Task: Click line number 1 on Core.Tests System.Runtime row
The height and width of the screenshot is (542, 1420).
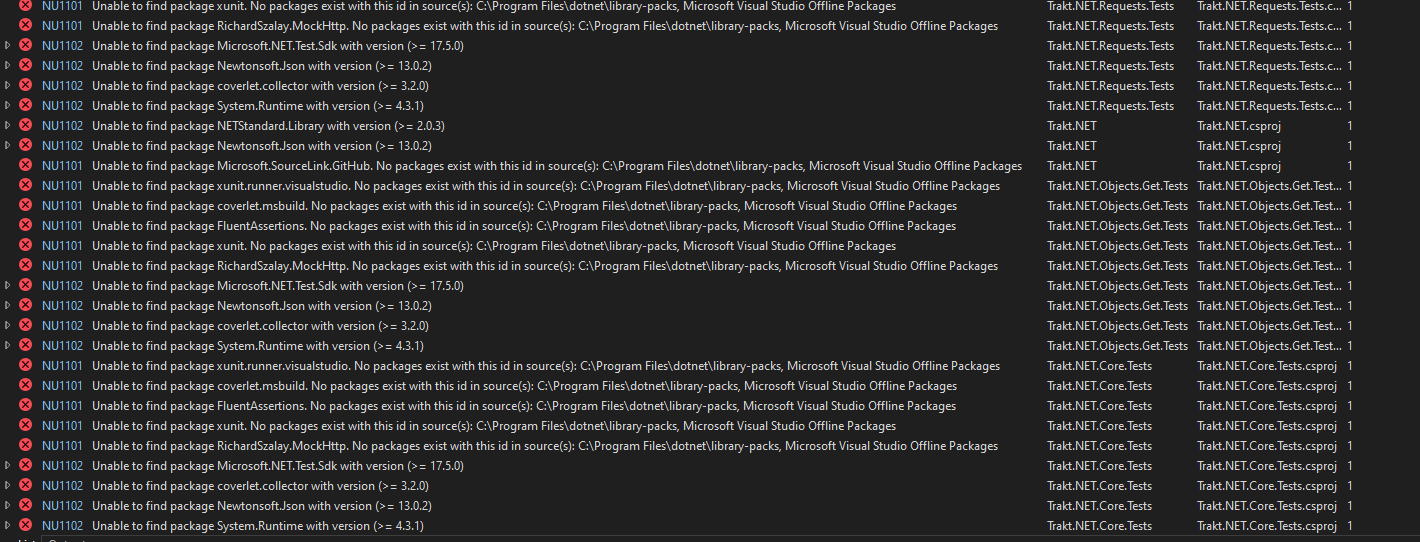Action: pos(1350,526)
